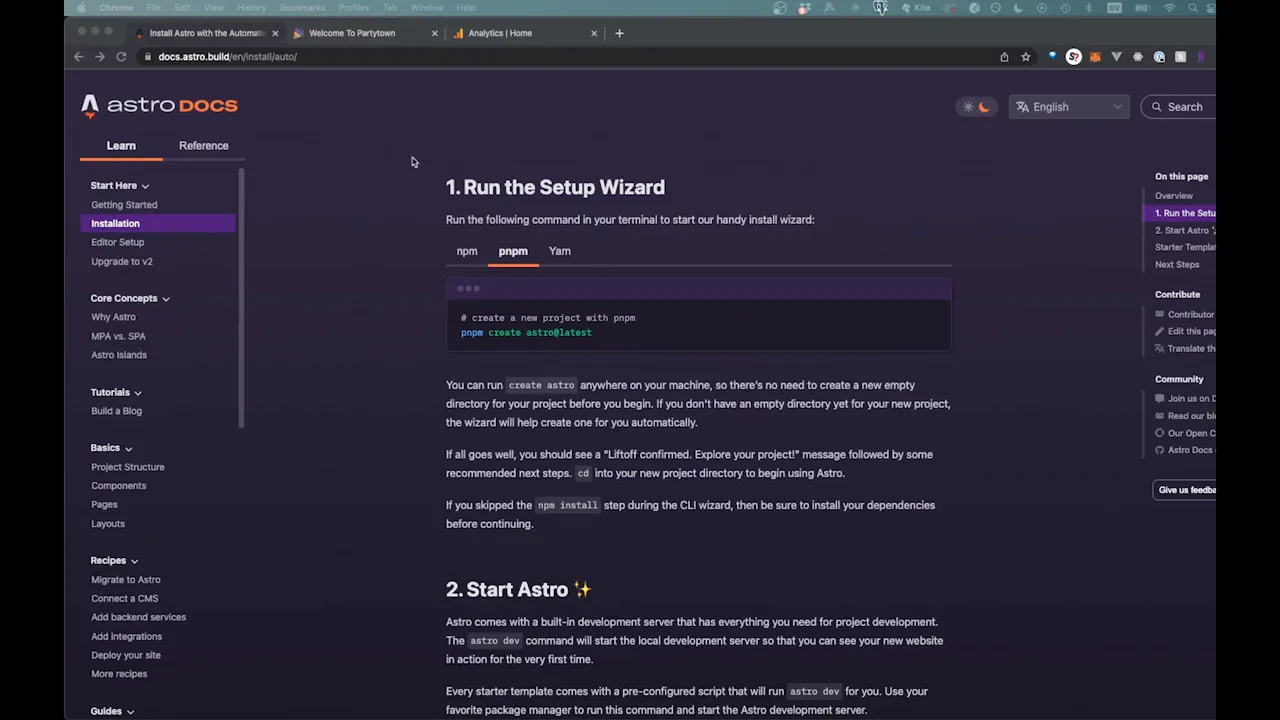Open Add backend services recipe

click(x=138, y=618)
